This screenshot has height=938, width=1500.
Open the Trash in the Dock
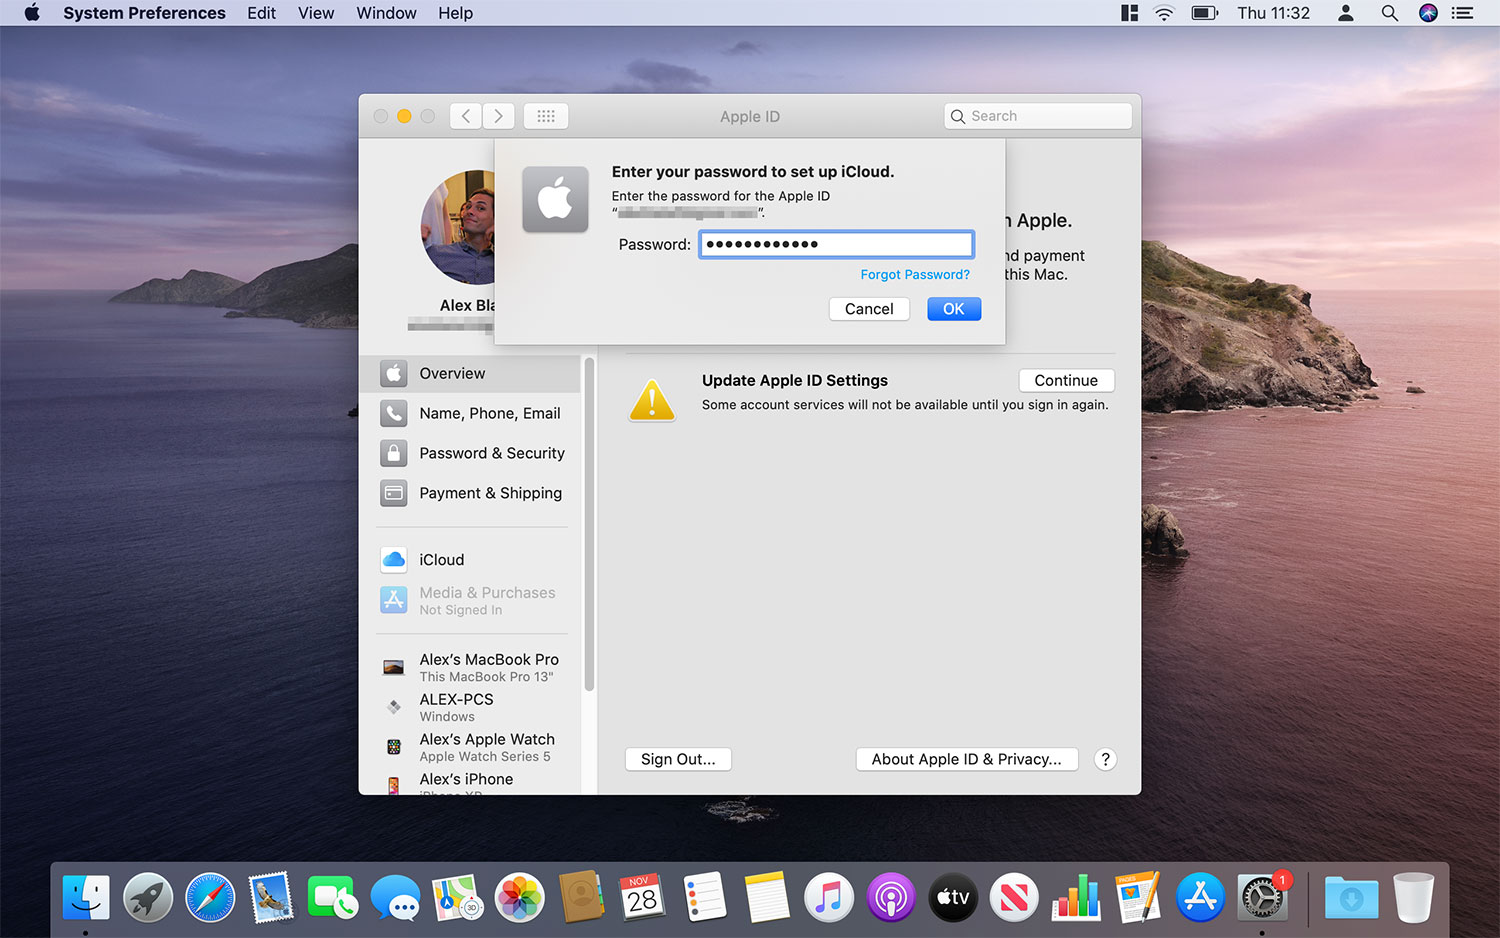[x=1413, y=897]
